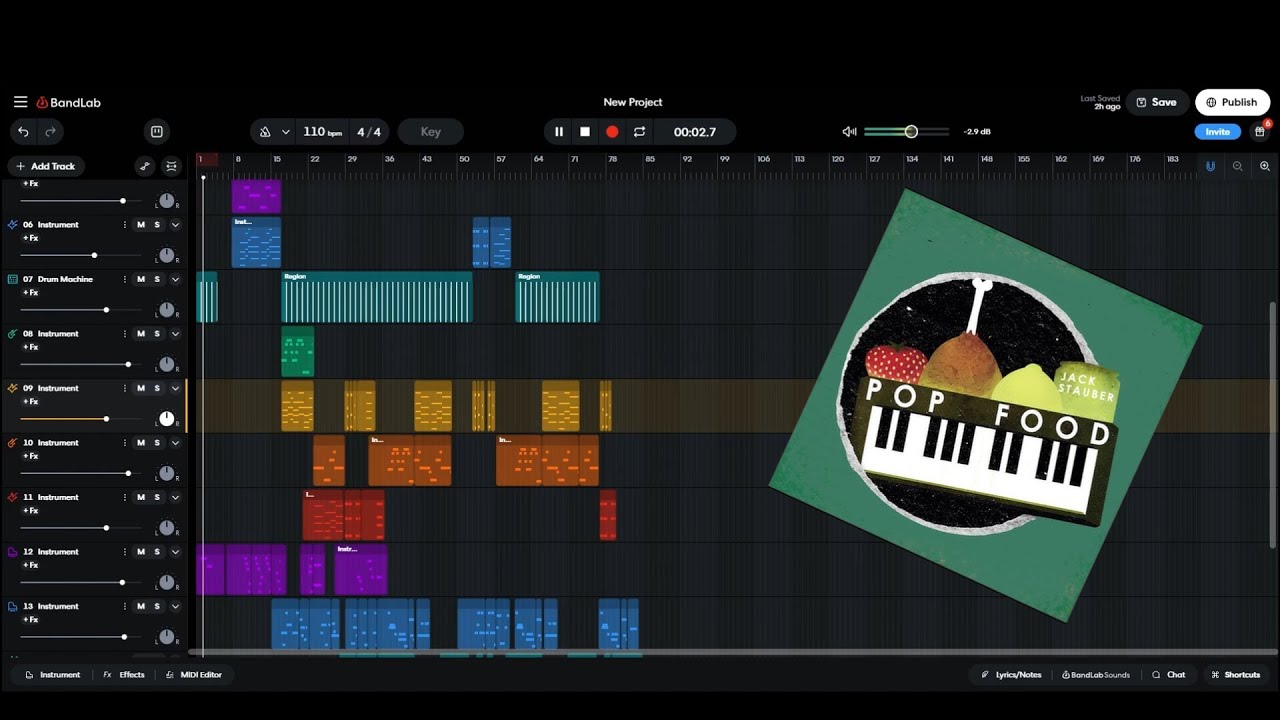Save the project

pos(1157,102)
